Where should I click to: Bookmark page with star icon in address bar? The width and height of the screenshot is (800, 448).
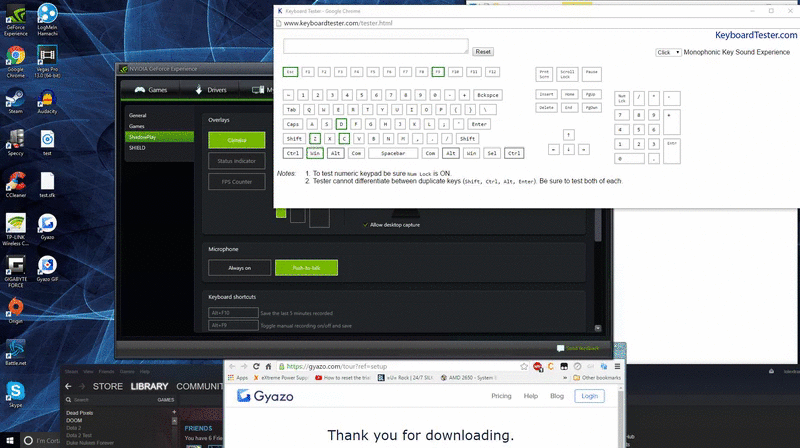[x=523, y=366]
